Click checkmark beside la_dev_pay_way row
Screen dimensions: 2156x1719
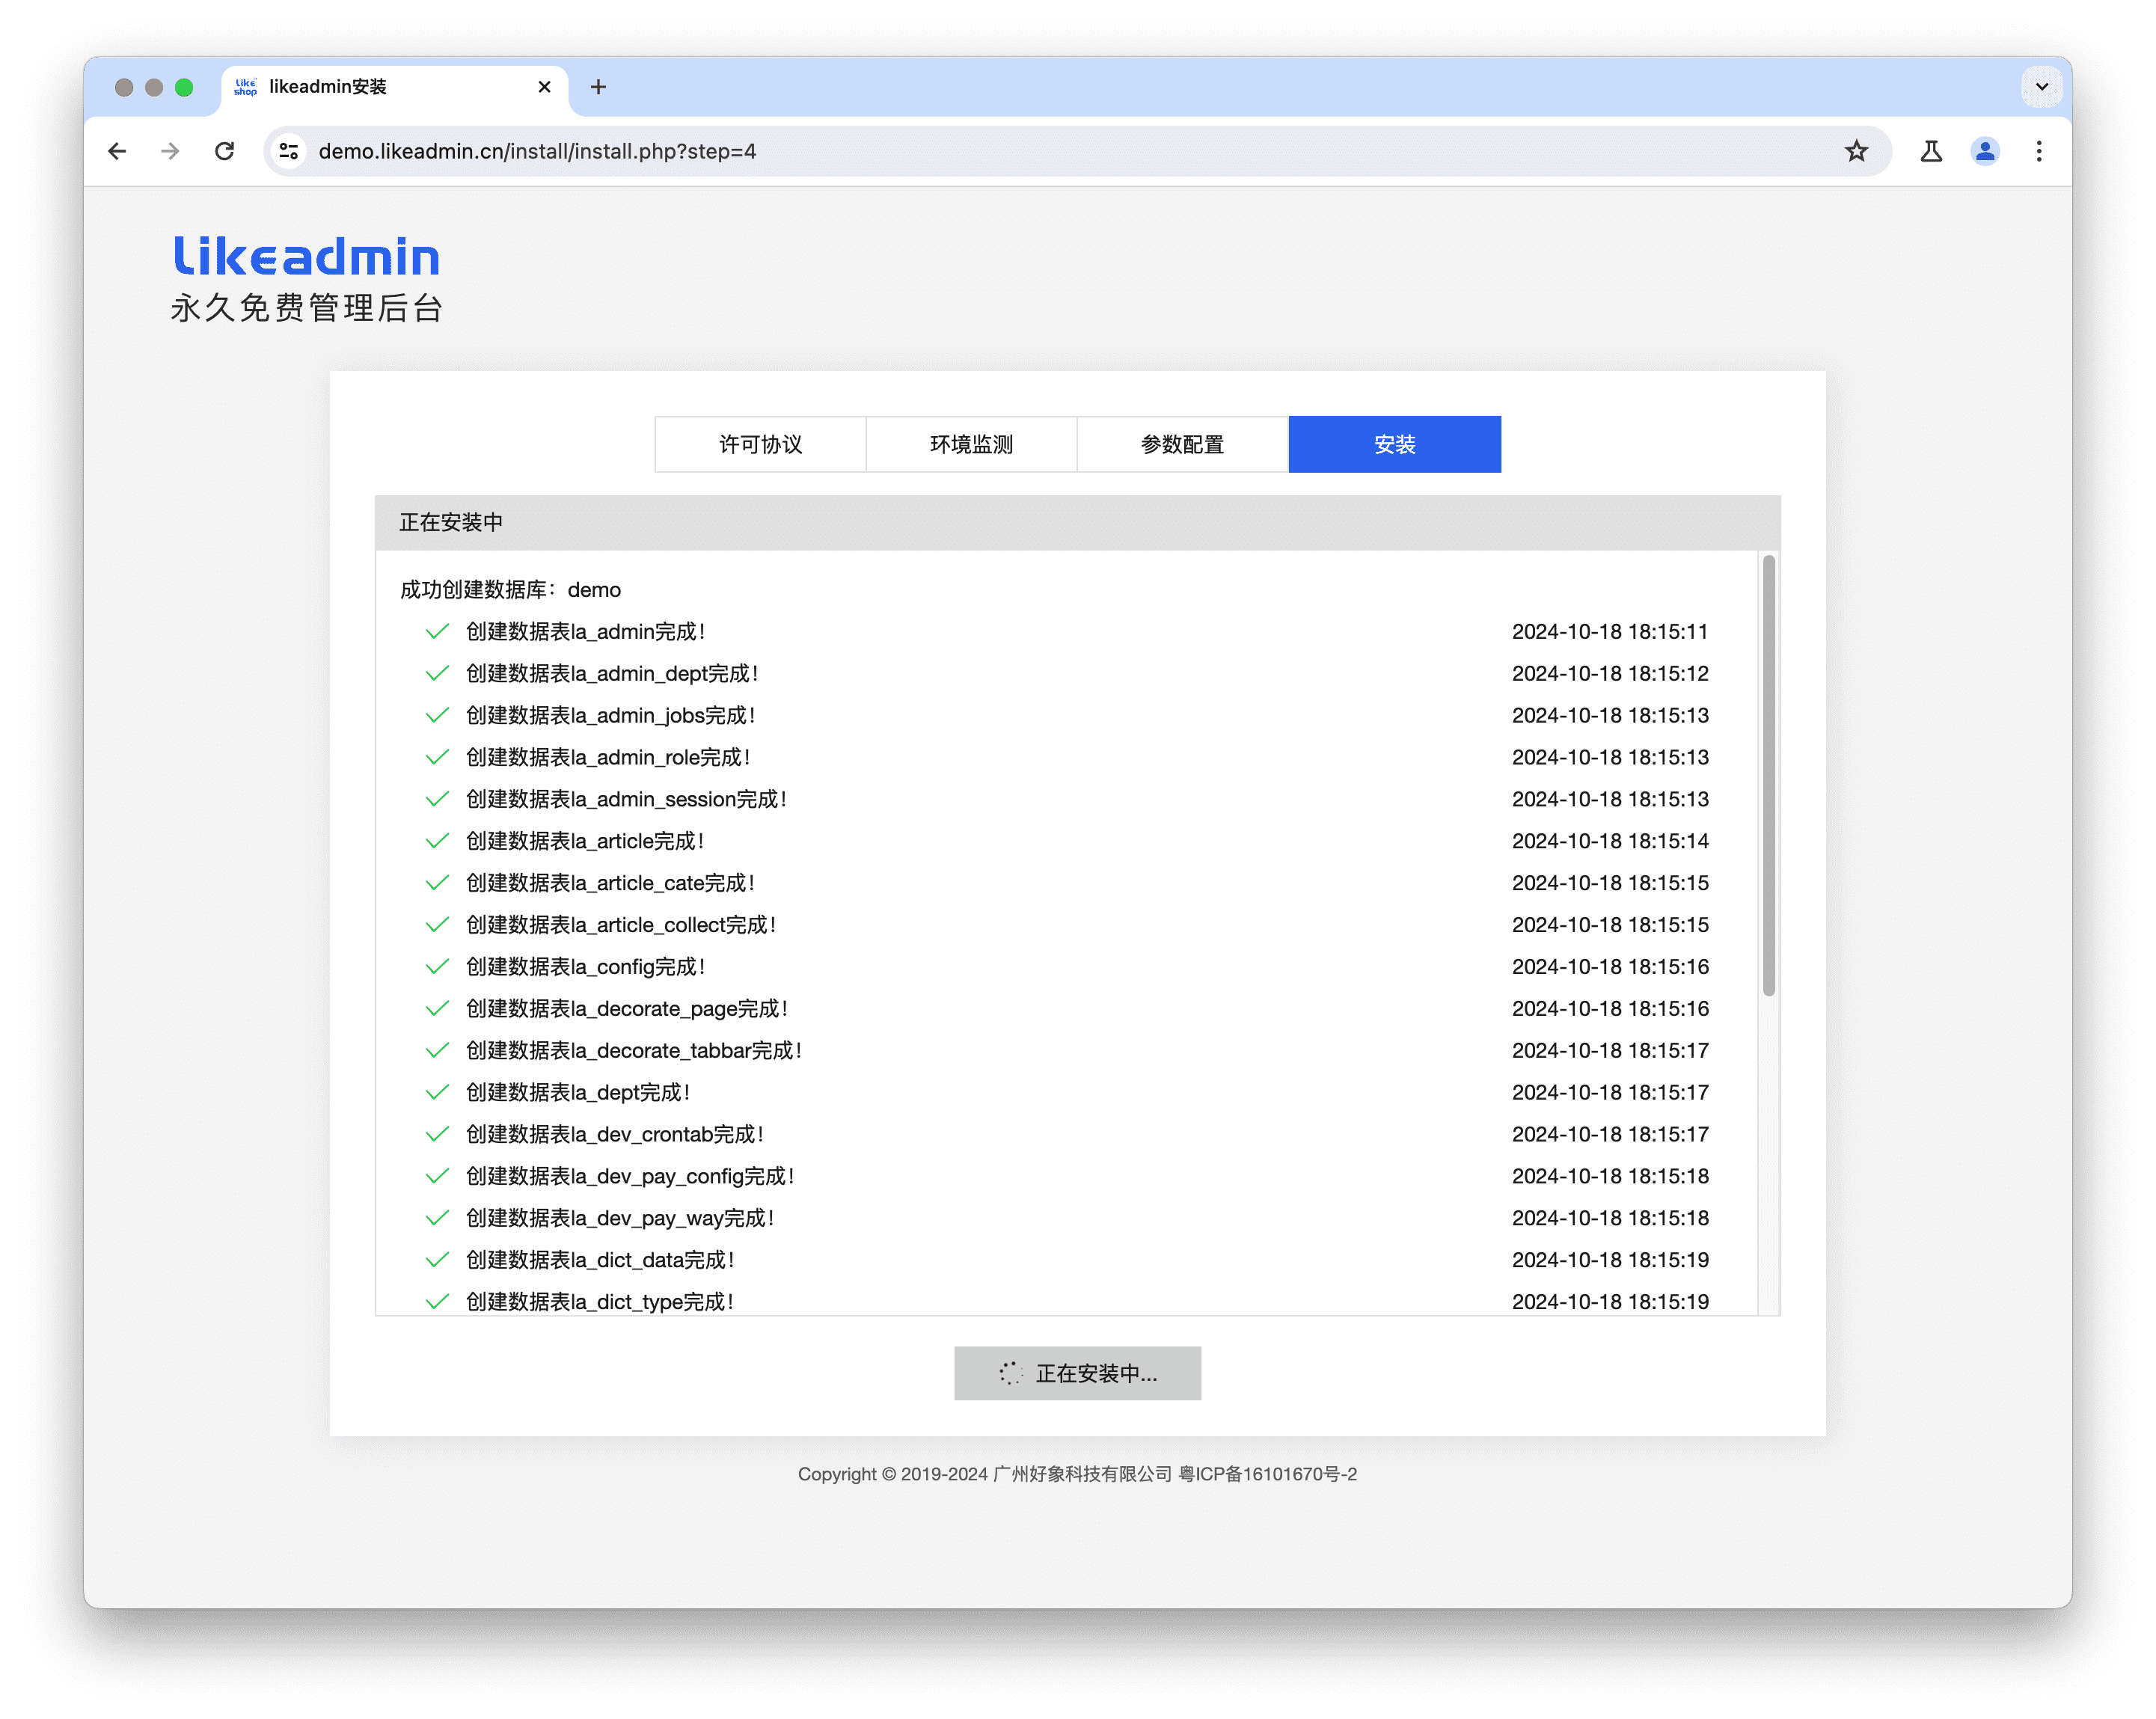pyautogui.click(x=437, y=1218)
